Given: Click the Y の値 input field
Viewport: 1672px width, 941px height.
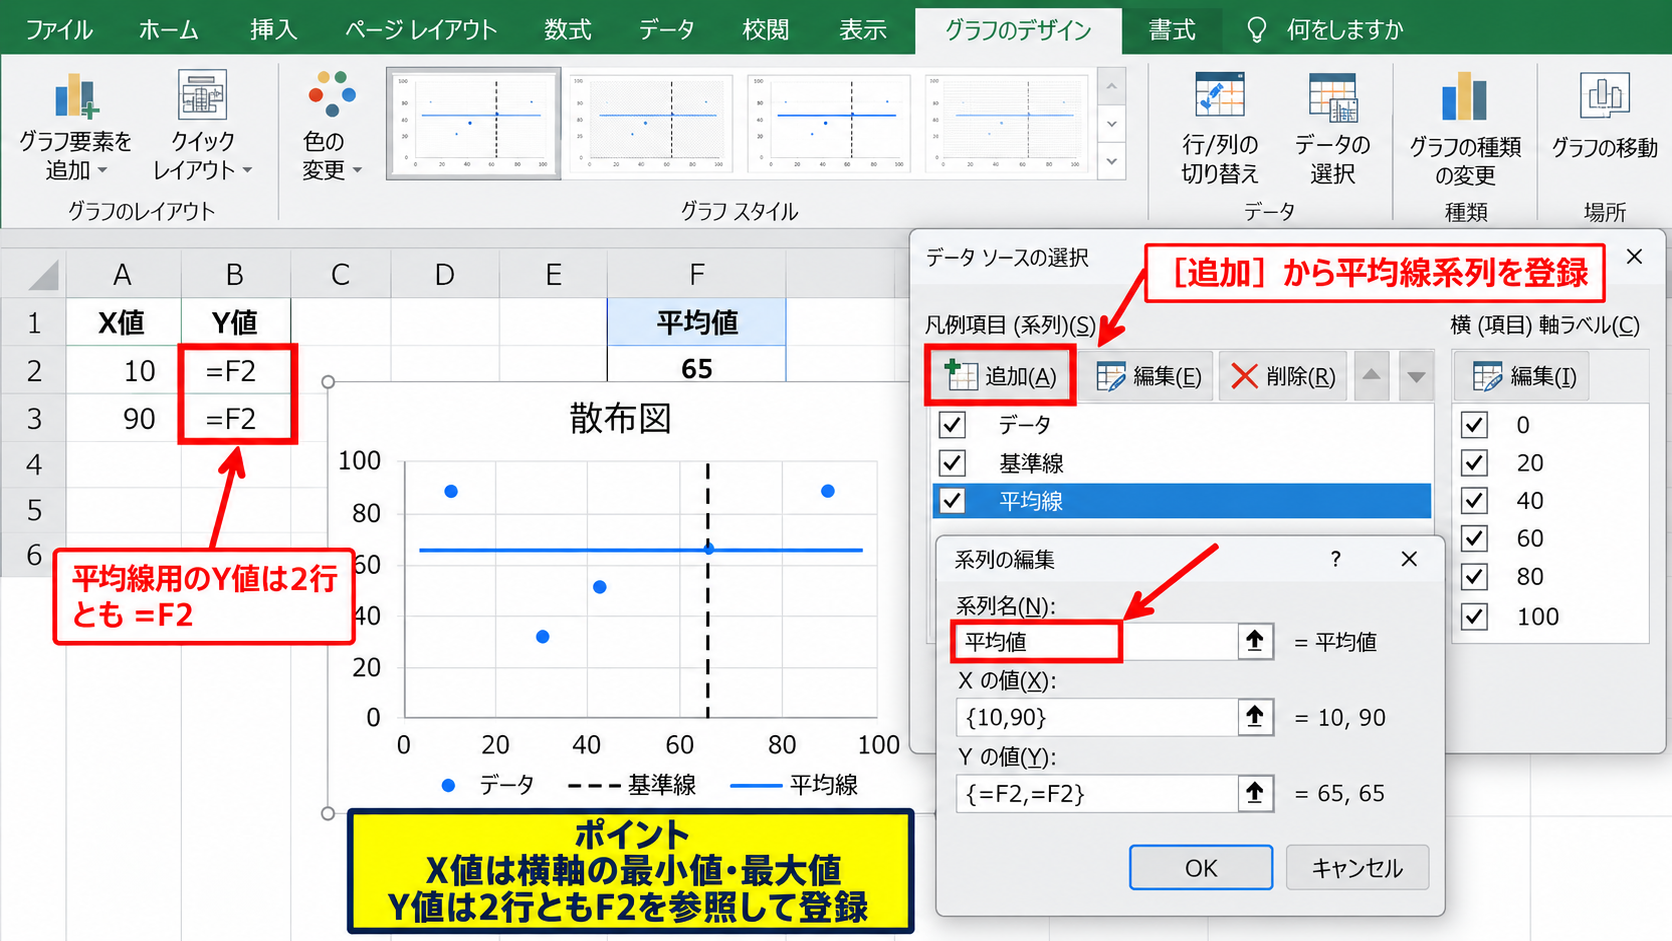Looking at the screenshot, I should point(1096,794).
